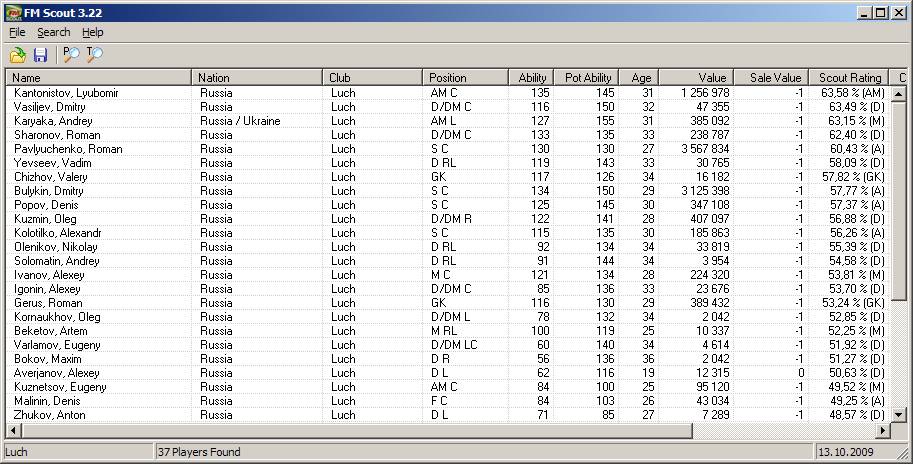913x464 pixels.
Task: Select the row Igonin, Alexey
Action: pos(448,289)
